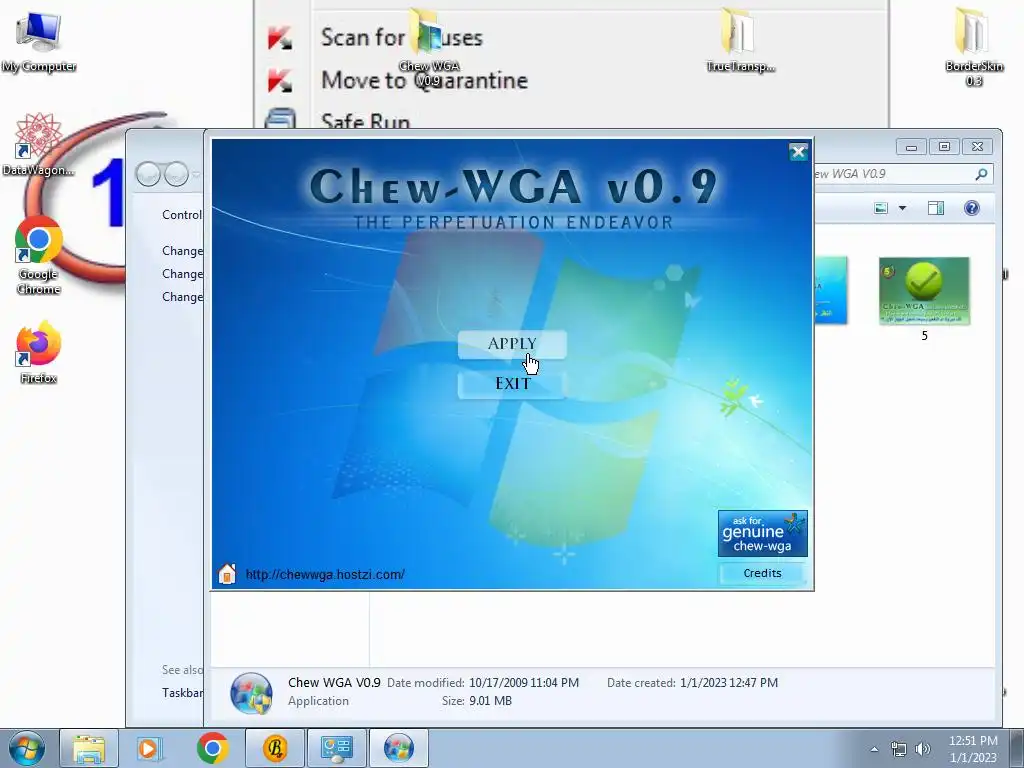Click the taskbar clock 12:51 PM

click(973, 741)
